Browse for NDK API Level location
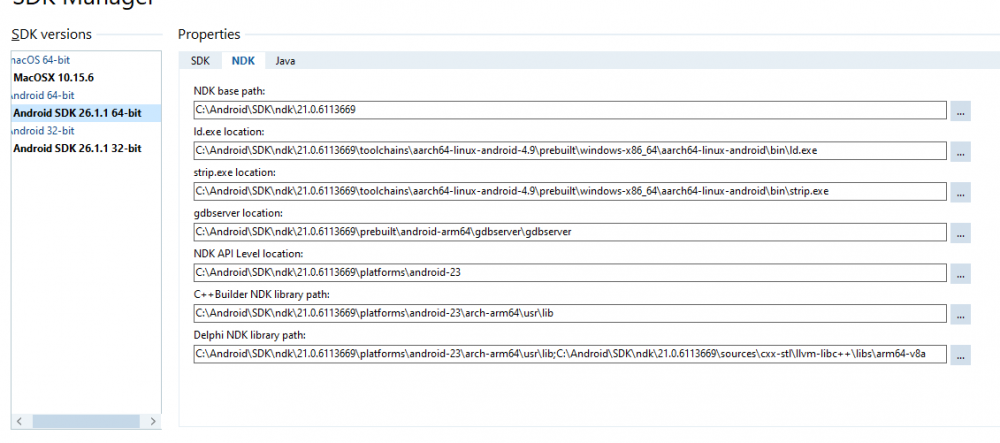Viewport: 1000px width, 443px height. pyautogui.click(x=960, y=273)
